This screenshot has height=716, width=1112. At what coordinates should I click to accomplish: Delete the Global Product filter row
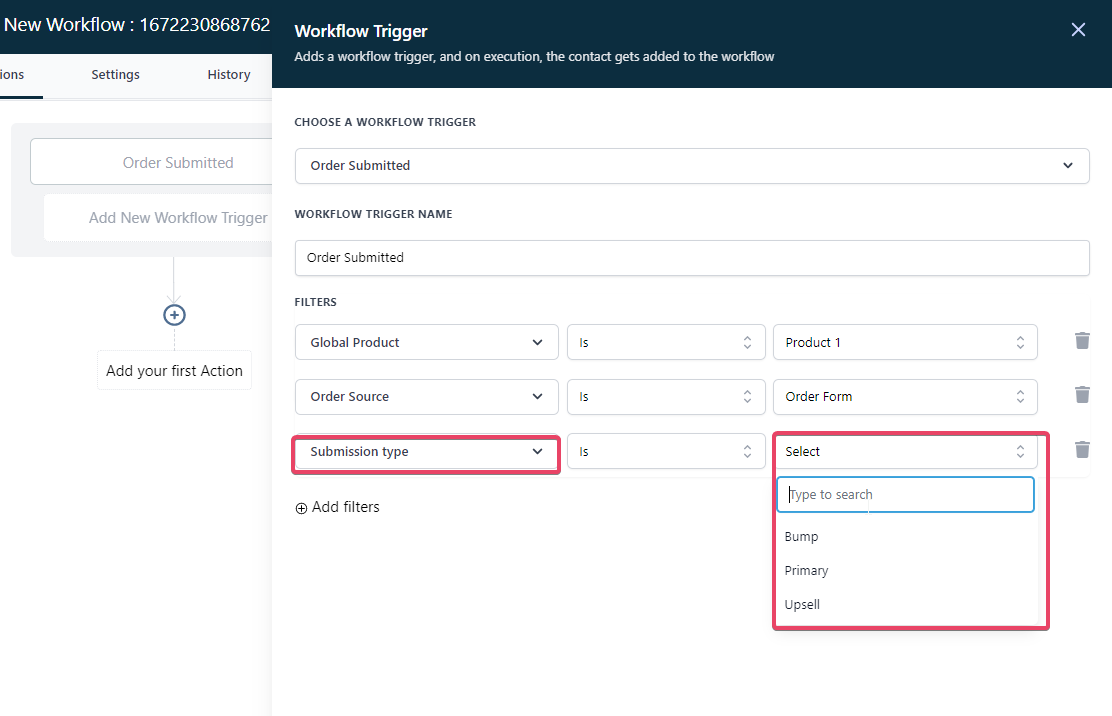pyautogui.click(x=1081, y=341)
